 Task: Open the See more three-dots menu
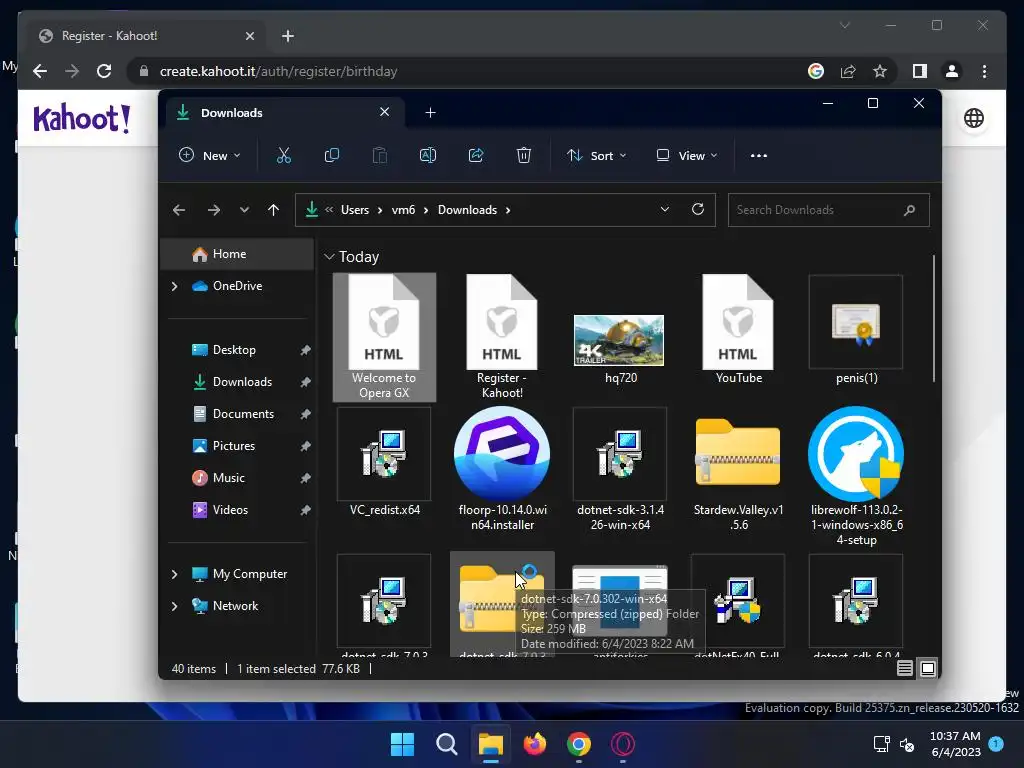tap(759, 155)
